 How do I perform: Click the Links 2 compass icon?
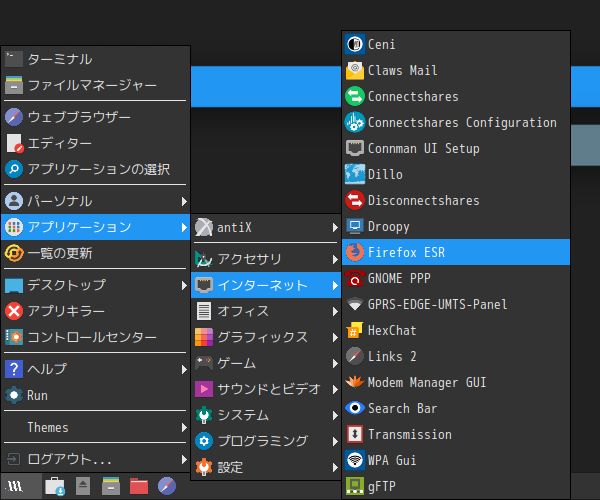[x=355, y=357]
